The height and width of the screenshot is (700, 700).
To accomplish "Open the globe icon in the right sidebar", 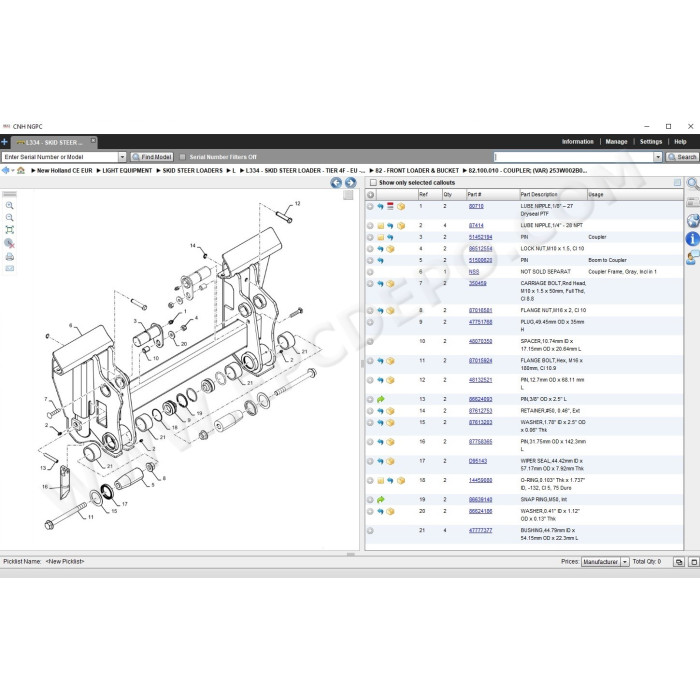I will coord(693,220).
